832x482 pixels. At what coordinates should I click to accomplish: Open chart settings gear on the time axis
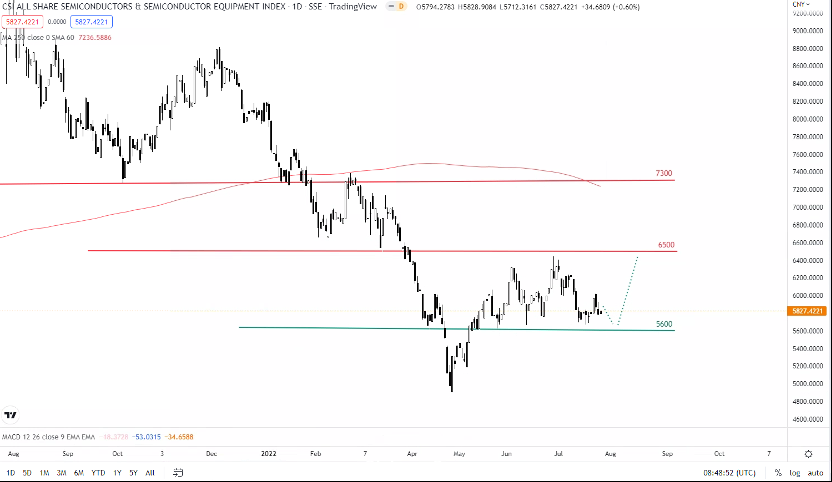(809, 454)
